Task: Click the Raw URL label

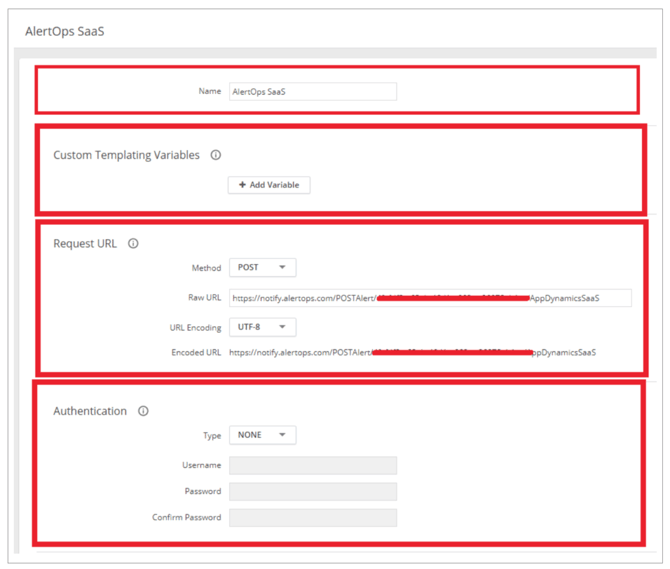Action: (x=205, y=297)
